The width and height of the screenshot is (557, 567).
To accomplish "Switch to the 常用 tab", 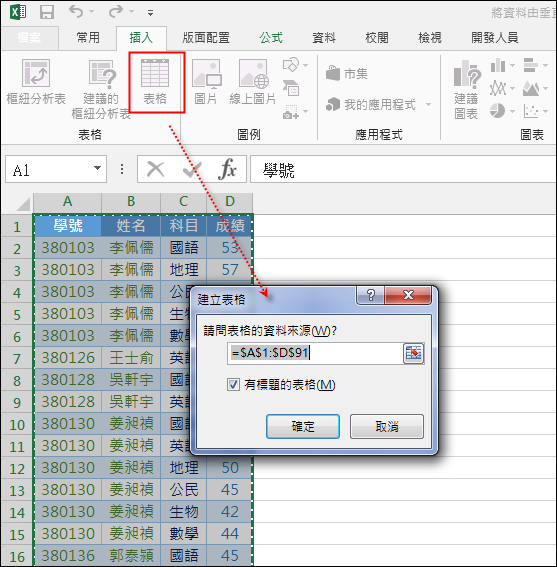I will click(88, 38).
